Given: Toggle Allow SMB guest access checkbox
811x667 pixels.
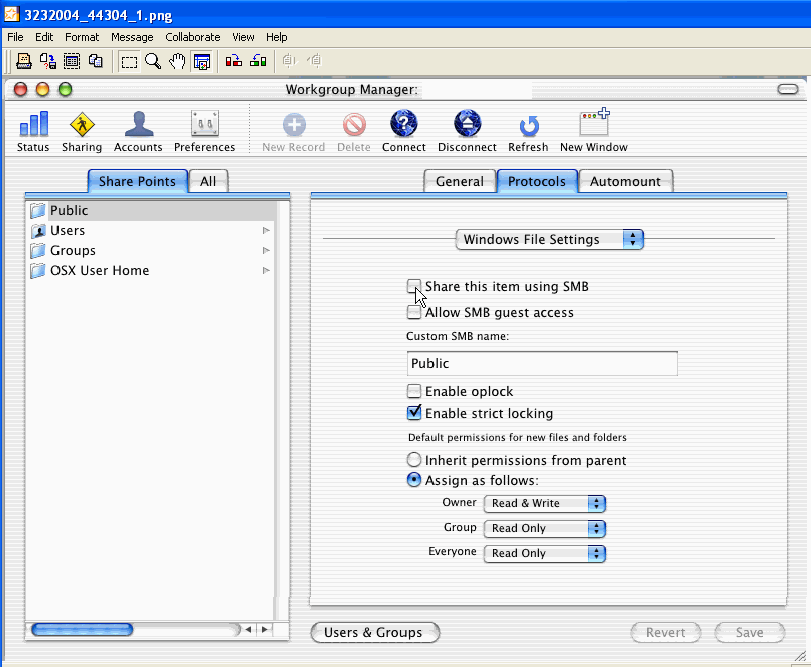Looking at the screenshot, I should point(414,312).
